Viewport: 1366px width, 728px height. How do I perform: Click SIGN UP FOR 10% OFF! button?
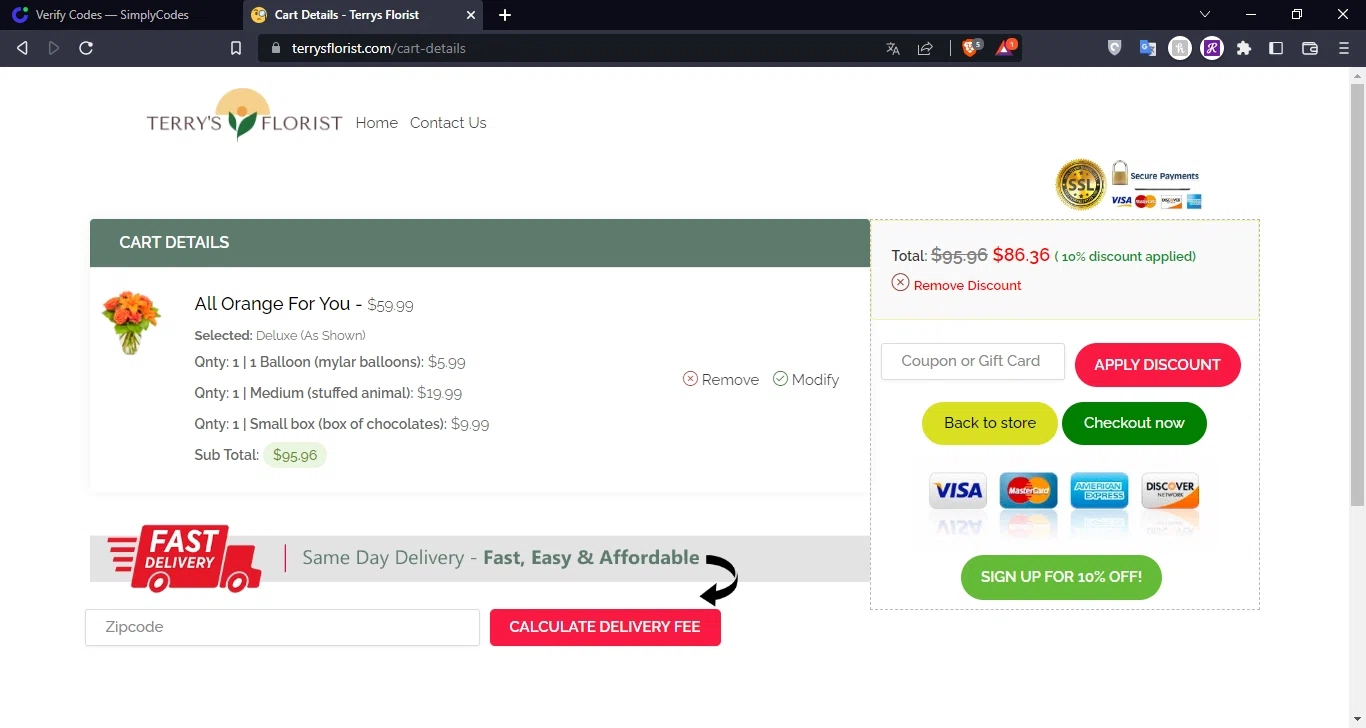click(x=1061, y=577)
